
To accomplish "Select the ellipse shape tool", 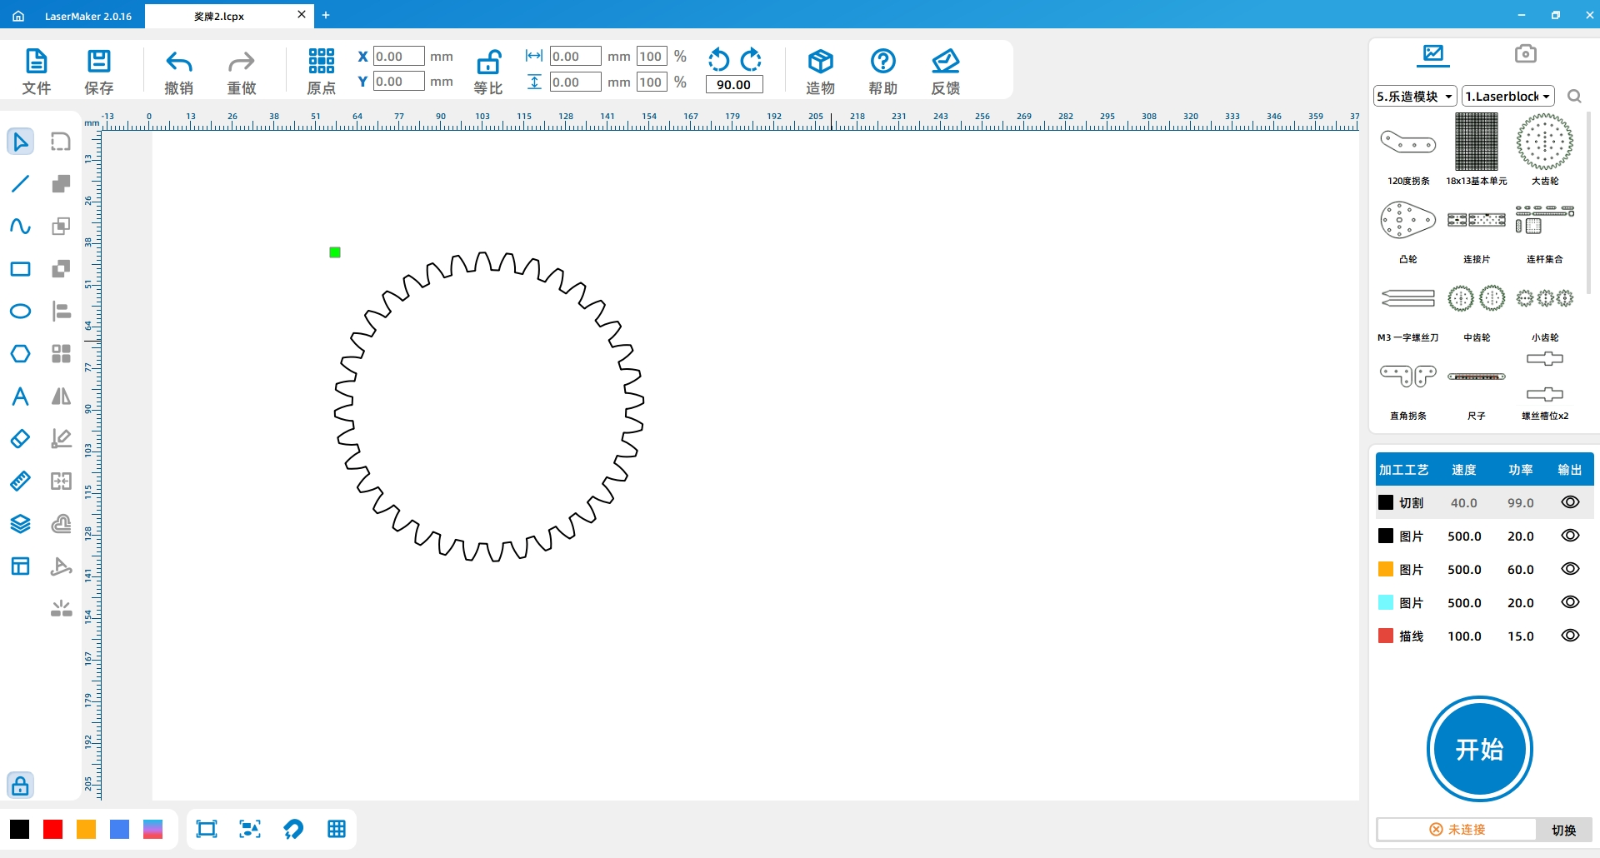I will 20,311.
